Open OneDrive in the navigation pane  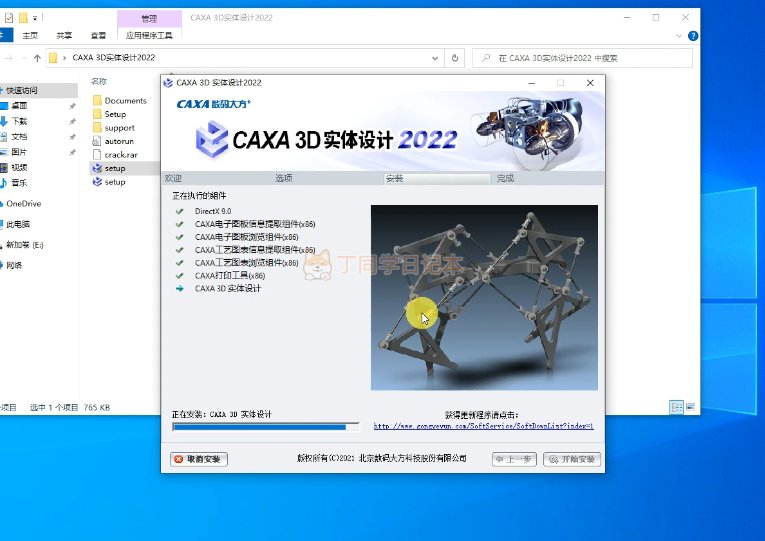click(x=24, y=203)
